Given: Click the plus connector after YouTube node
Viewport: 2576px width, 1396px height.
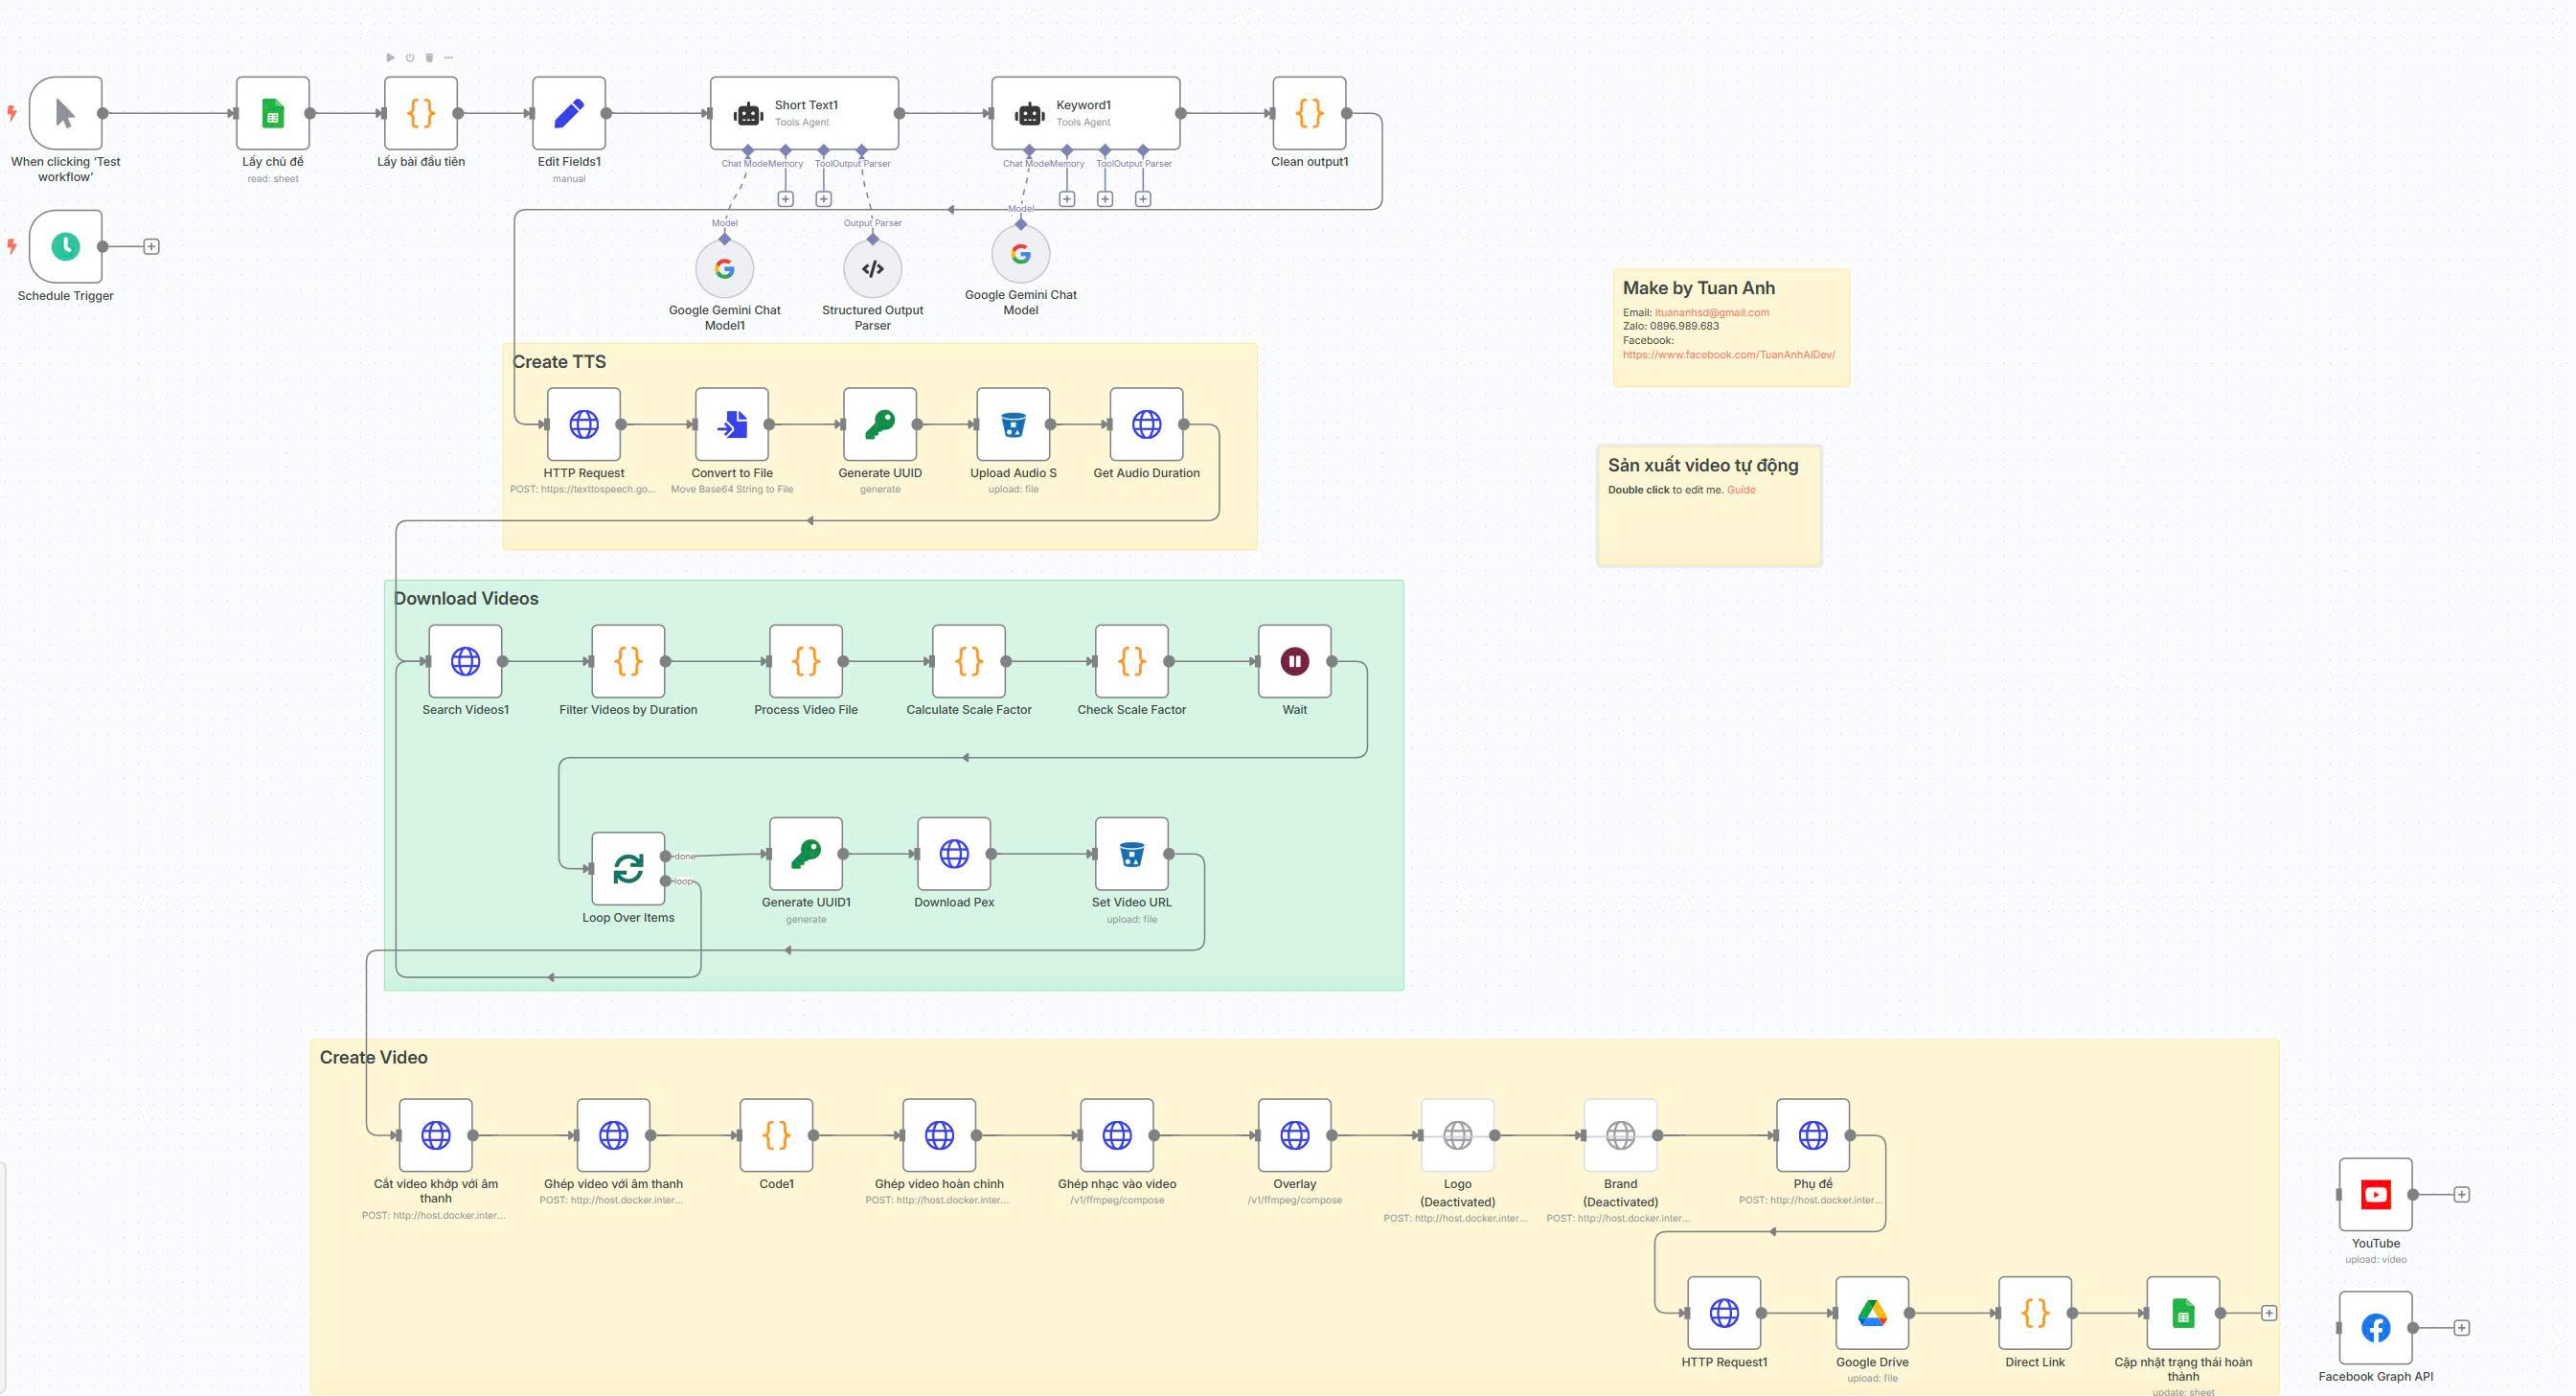Looking at the screenshot, I should pyautogui.click(x=2461, y=1195).
